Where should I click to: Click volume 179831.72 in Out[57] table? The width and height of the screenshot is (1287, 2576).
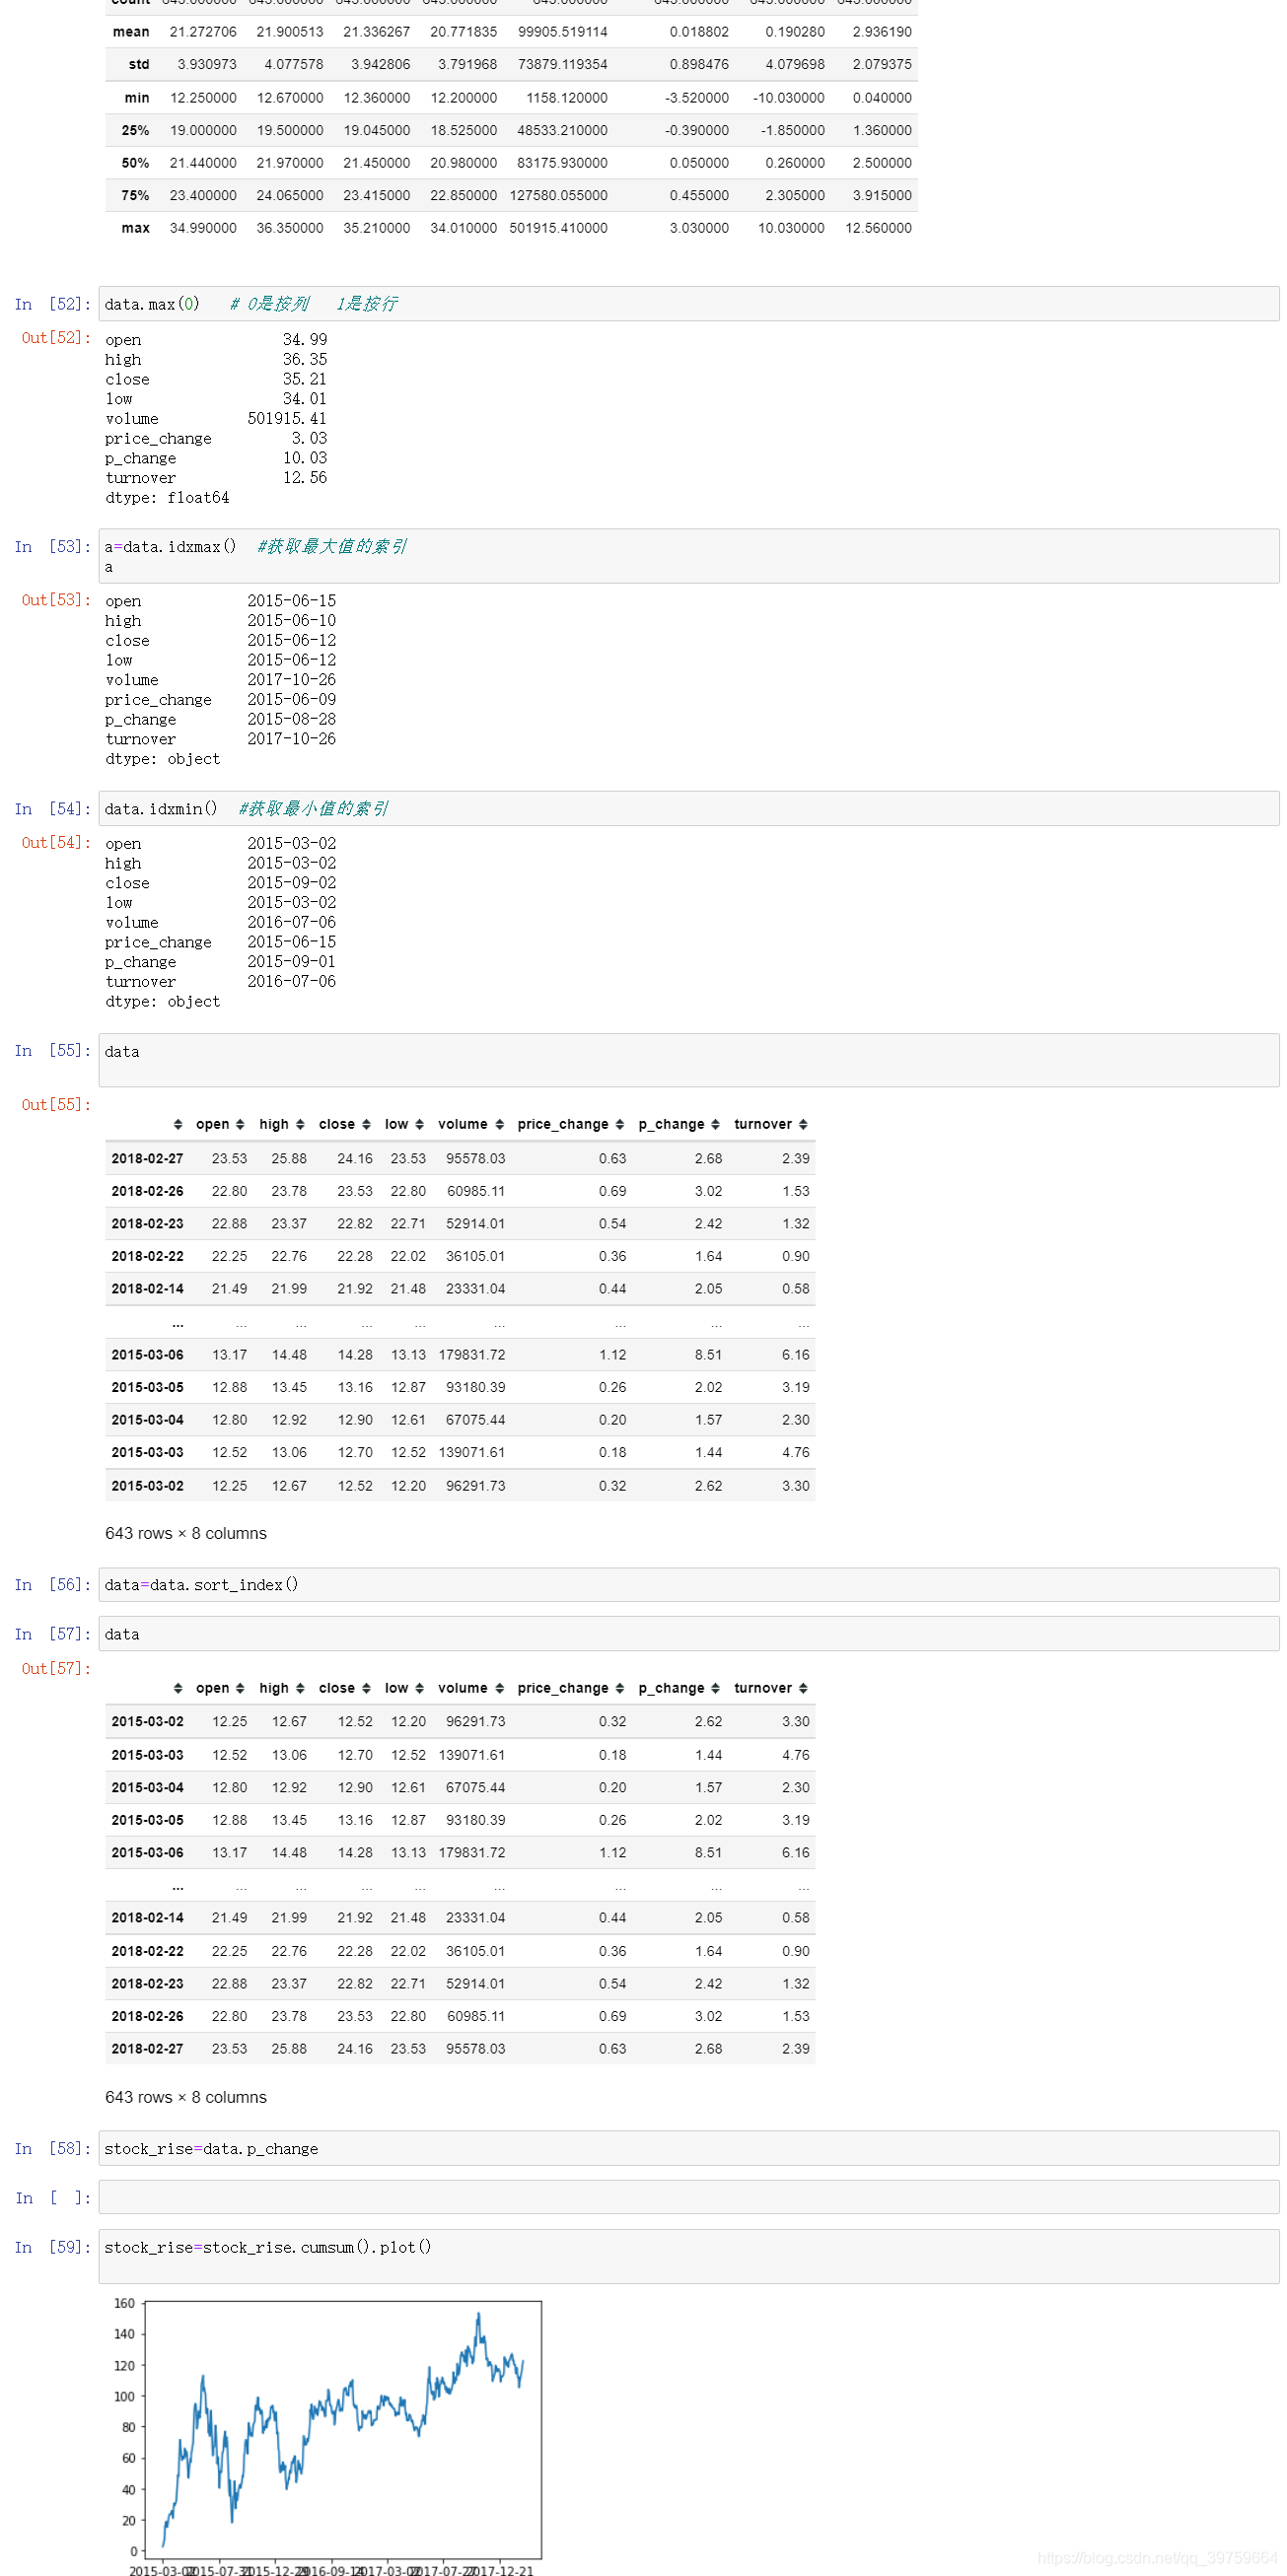click(x=472, y=1852)
